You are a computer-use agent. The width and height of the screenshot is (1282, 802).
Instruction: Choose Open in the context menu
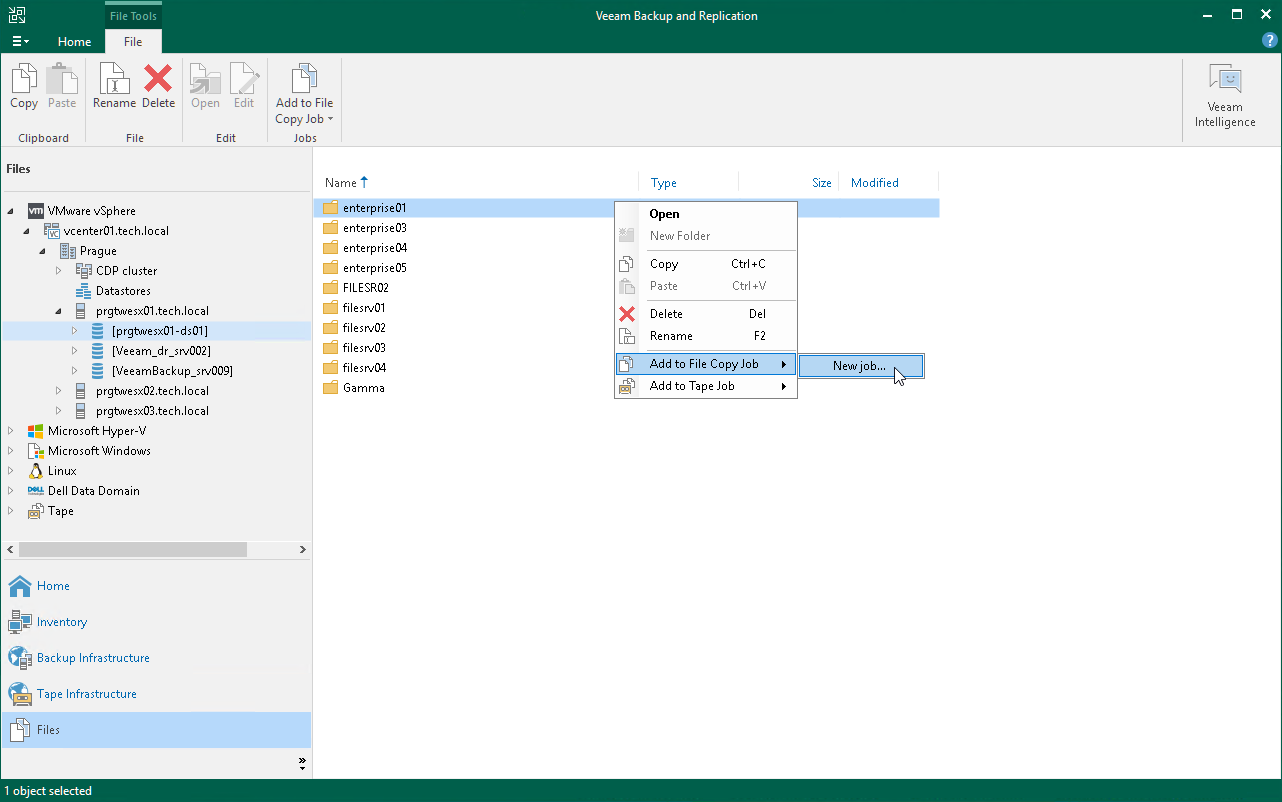(x=706, y=214)
